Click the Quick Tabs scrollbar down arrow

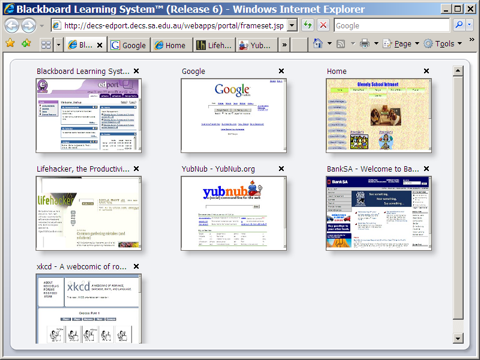(458, 338)
